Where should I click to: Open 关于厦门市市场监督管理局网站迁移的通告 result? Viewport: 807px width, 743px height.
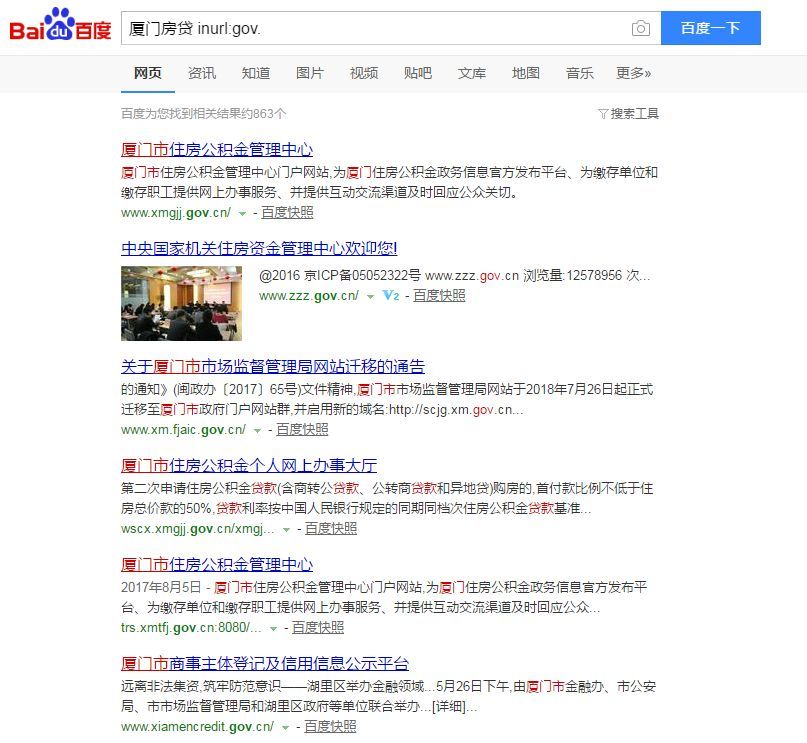click(273, 366)
